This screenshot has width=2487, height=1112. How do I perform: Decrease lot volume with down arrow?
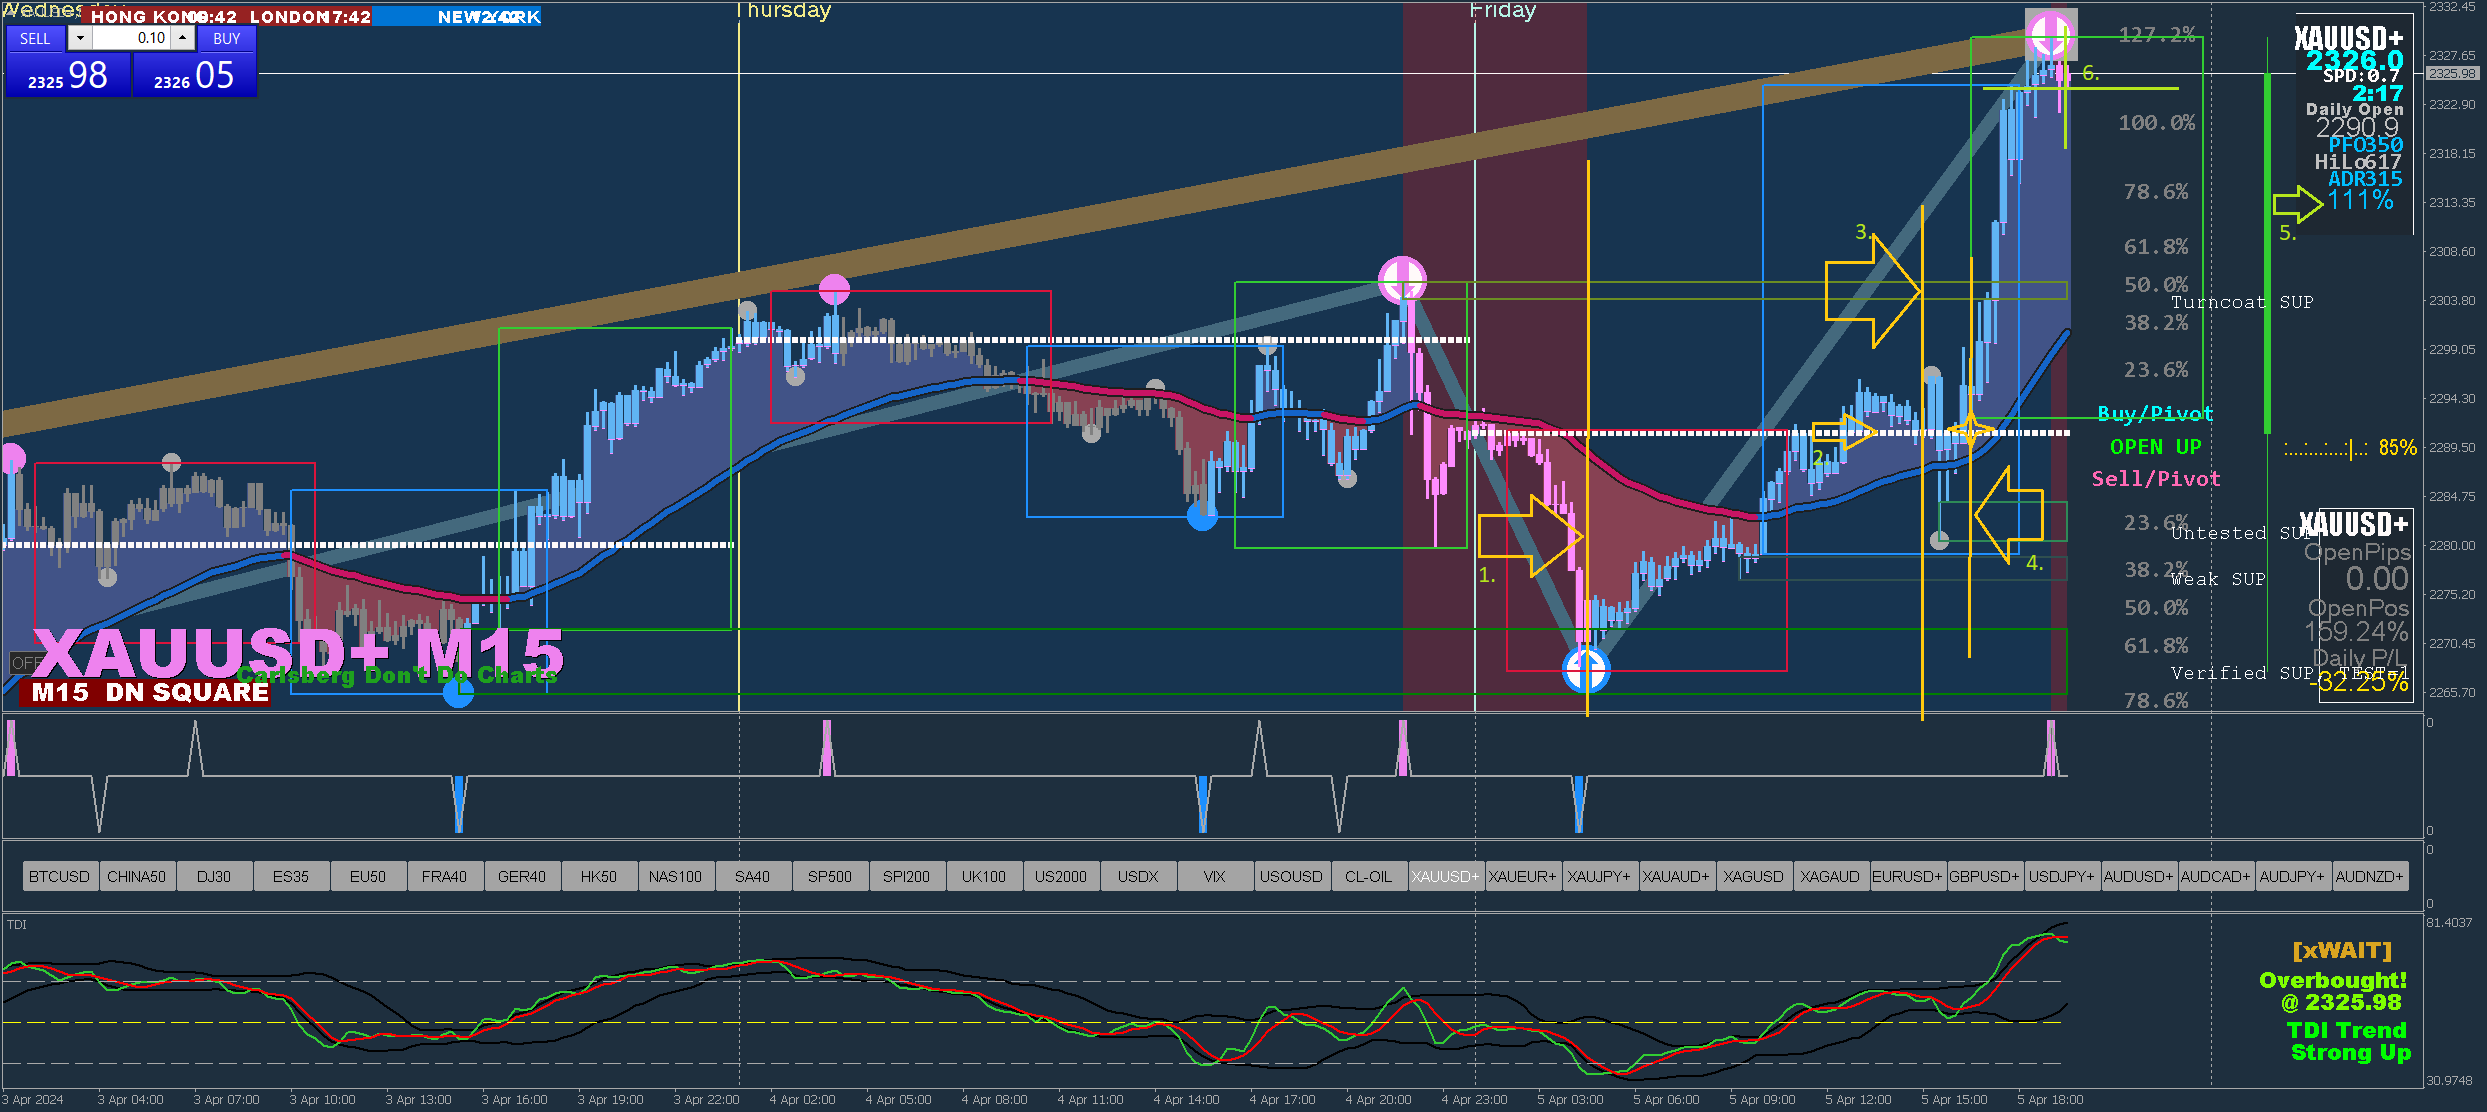tap(81, 39)
